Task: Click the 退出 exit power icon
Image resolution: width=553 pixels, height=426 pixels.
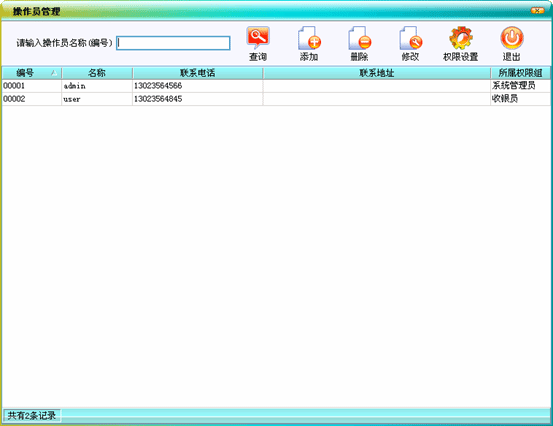Action: click(512, 37)
